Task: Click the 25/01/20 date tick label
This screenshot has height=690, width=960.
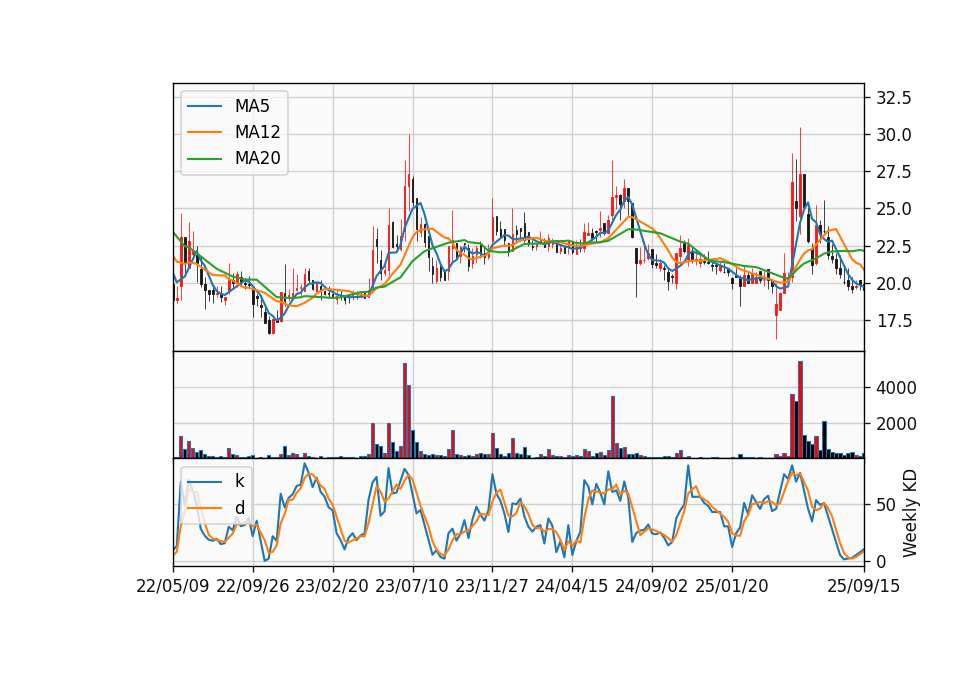Action: click(732, 586)
